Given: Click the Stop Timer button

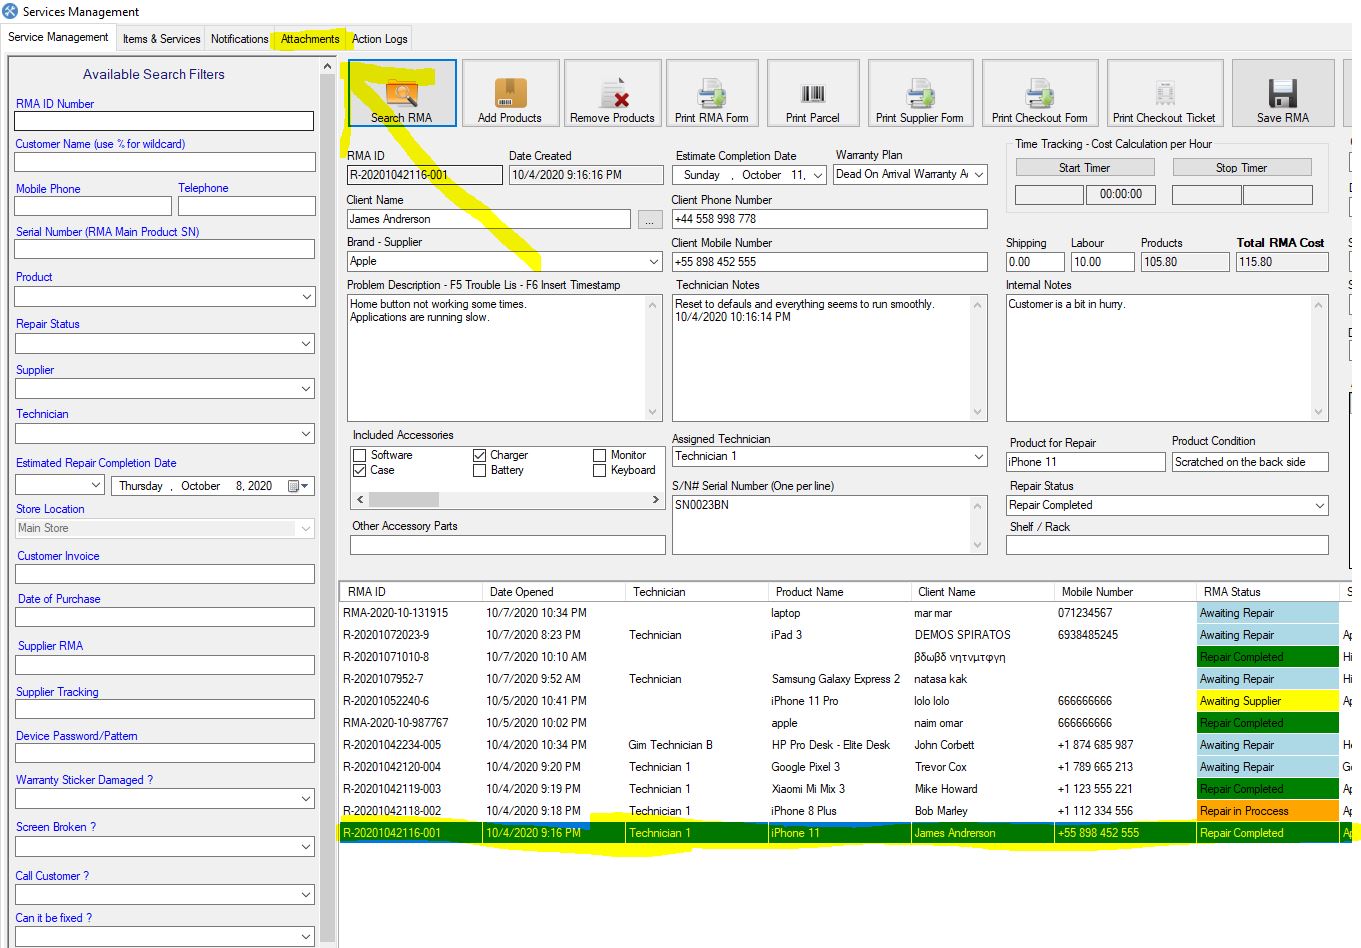Looking at the screenshot, I should pos(1241,167).
